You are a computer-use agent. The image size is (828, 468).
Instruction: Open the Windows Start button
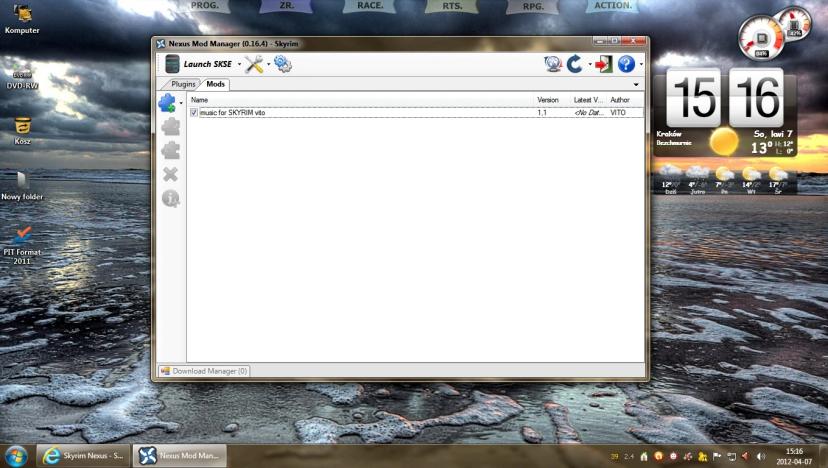[16, 456]
